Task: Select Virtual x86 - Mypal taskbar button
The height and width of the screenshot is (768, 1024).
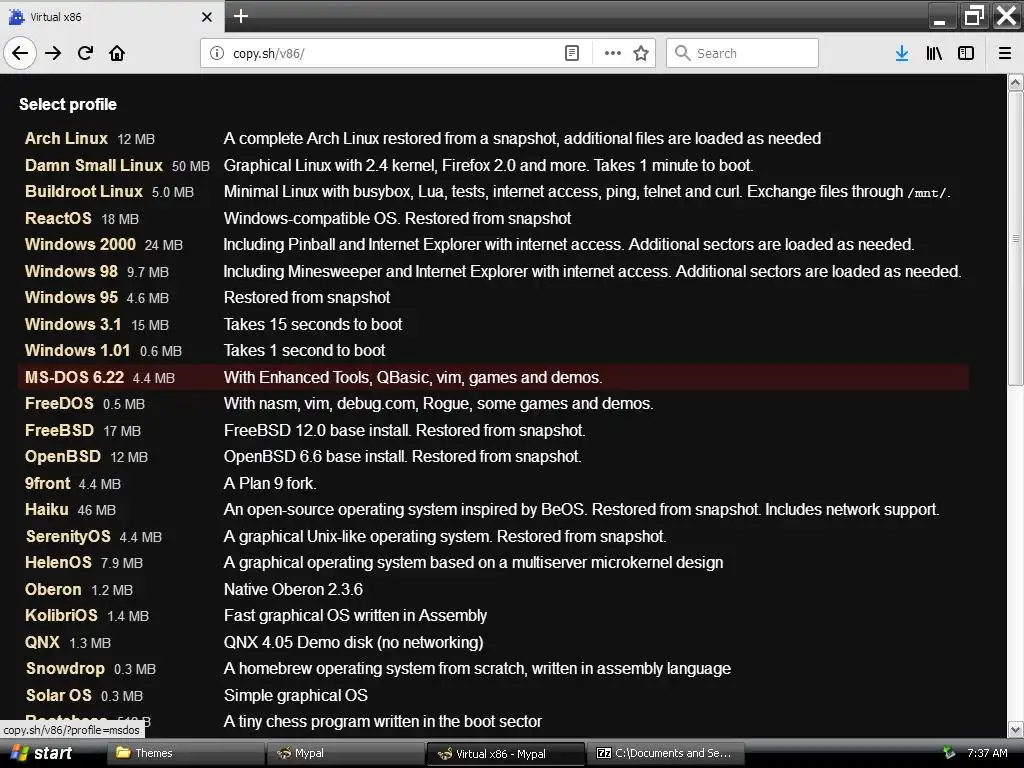Action: pos(505,753)
